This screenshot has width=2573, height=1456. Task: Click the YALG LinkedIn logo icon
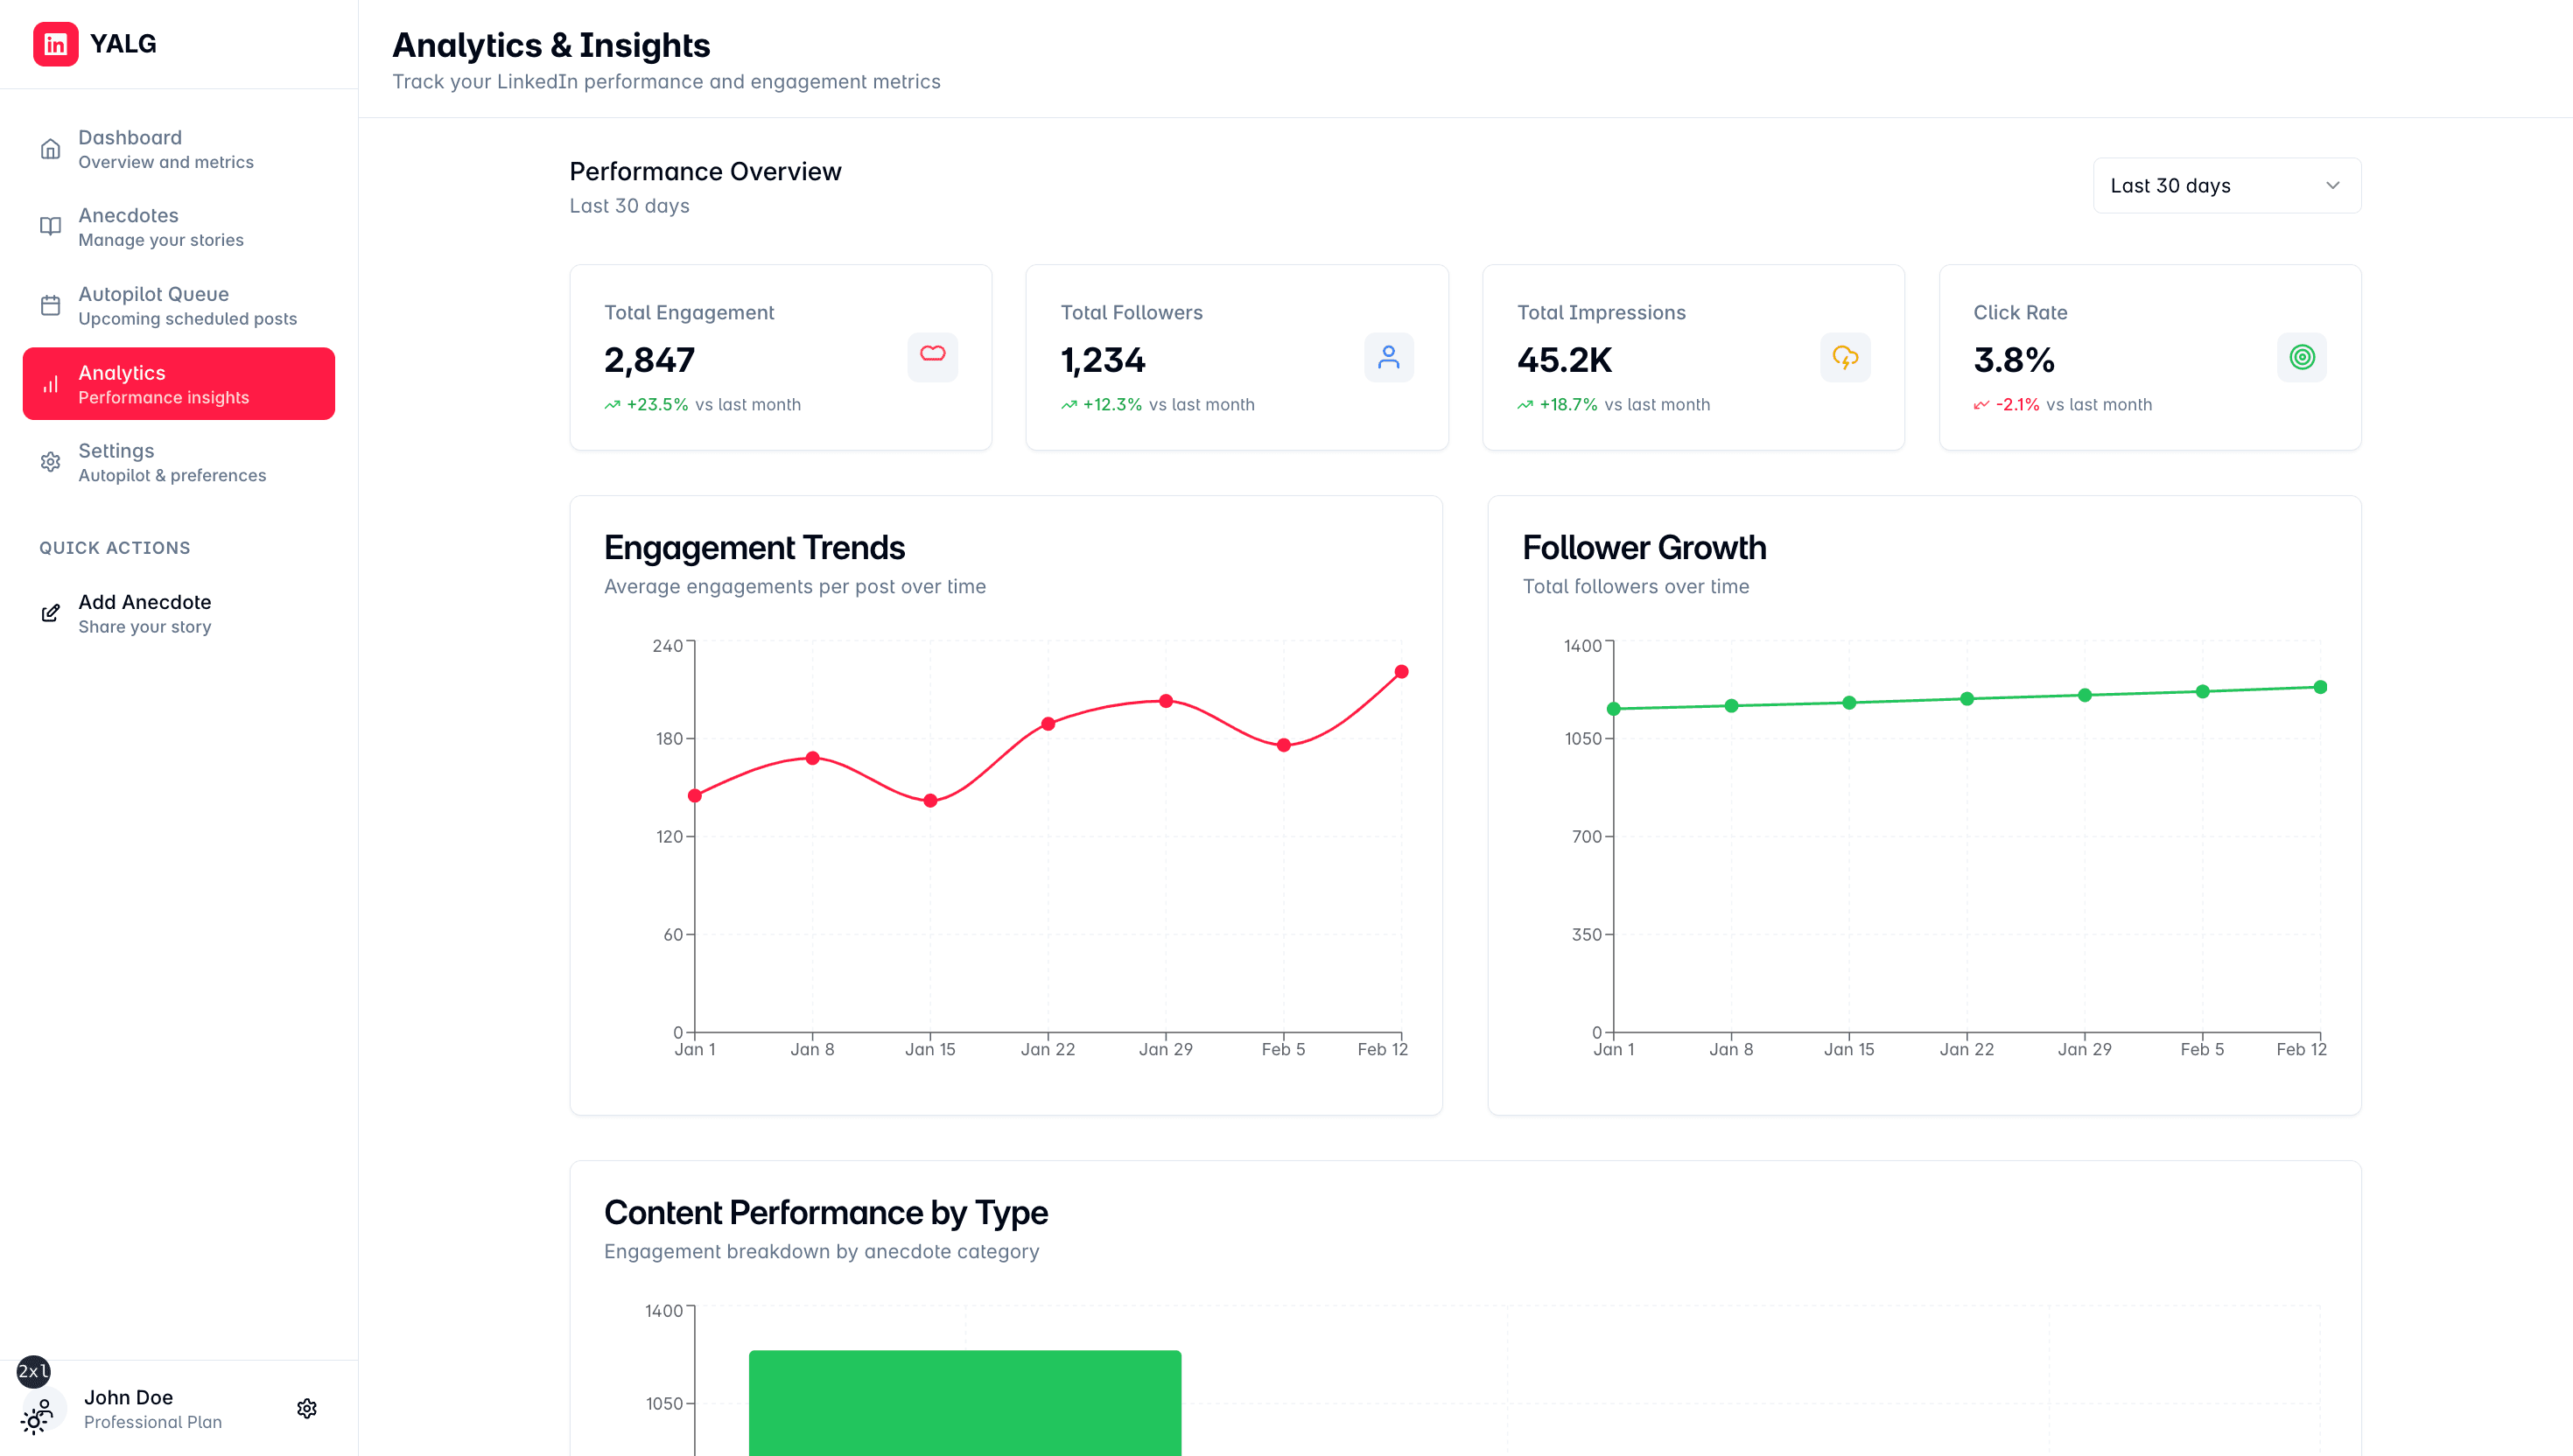click(55, 44)
